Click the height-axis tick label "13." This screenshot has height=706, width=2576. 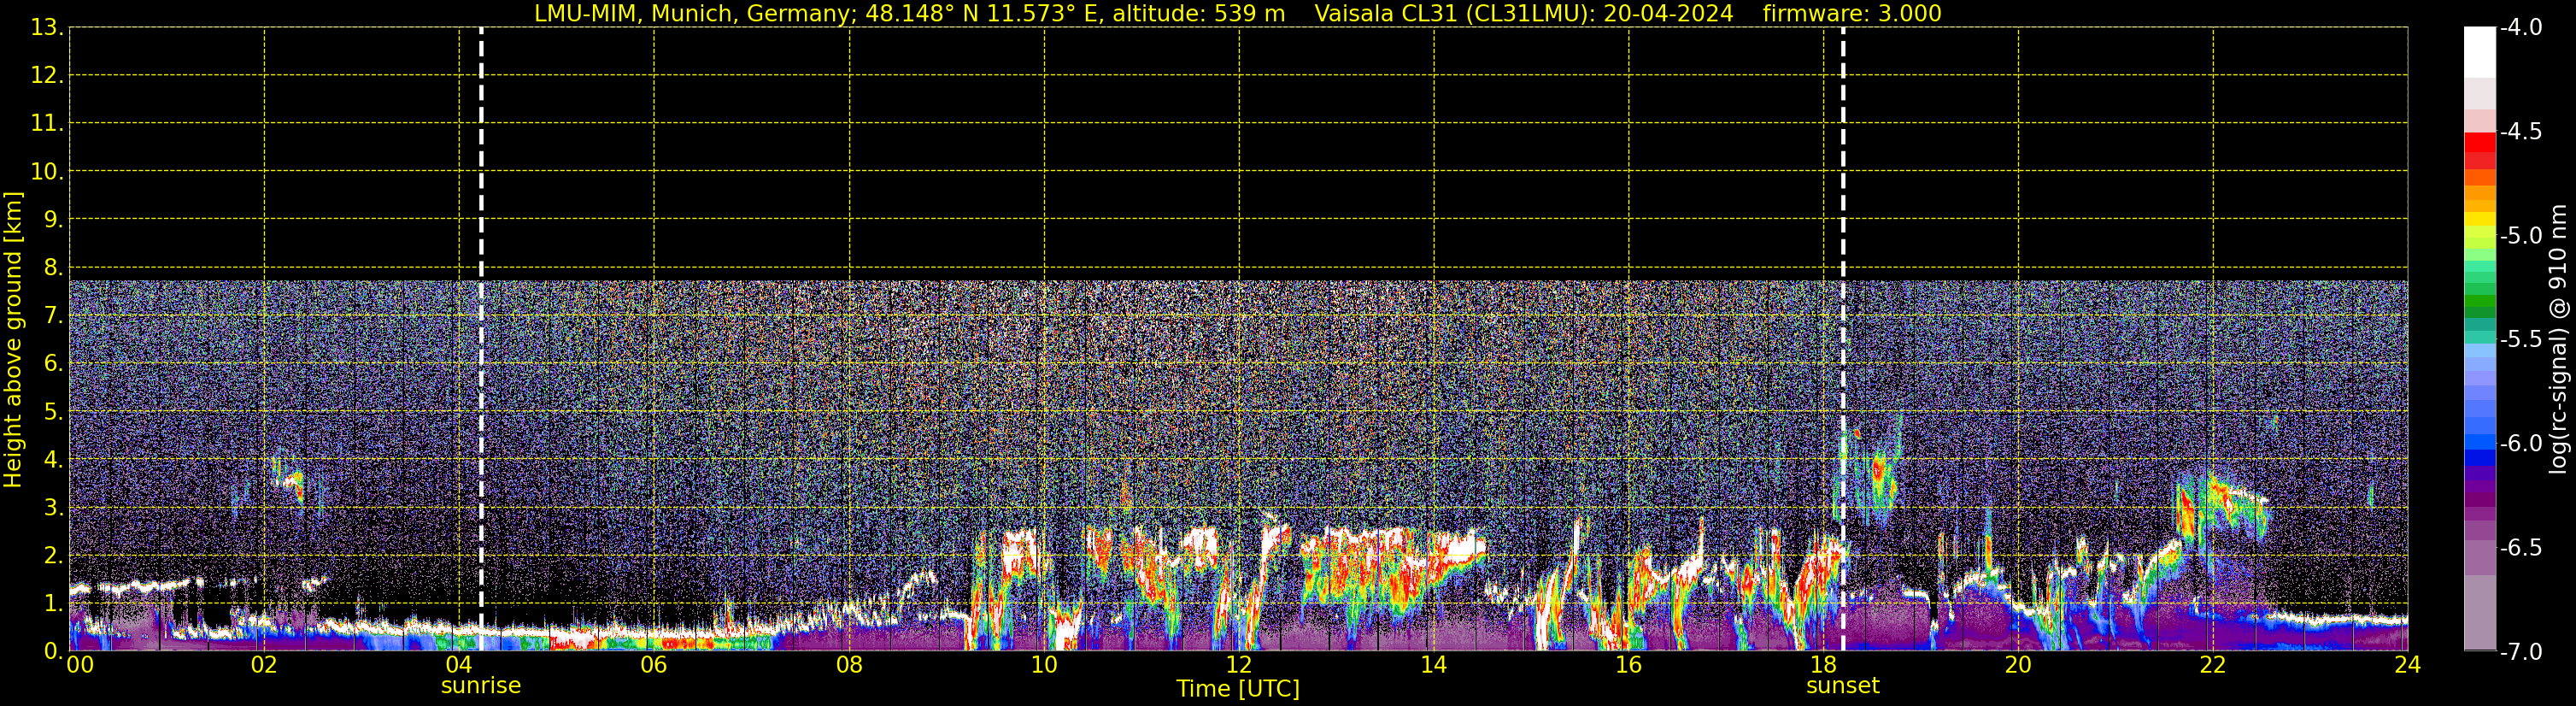47,28
